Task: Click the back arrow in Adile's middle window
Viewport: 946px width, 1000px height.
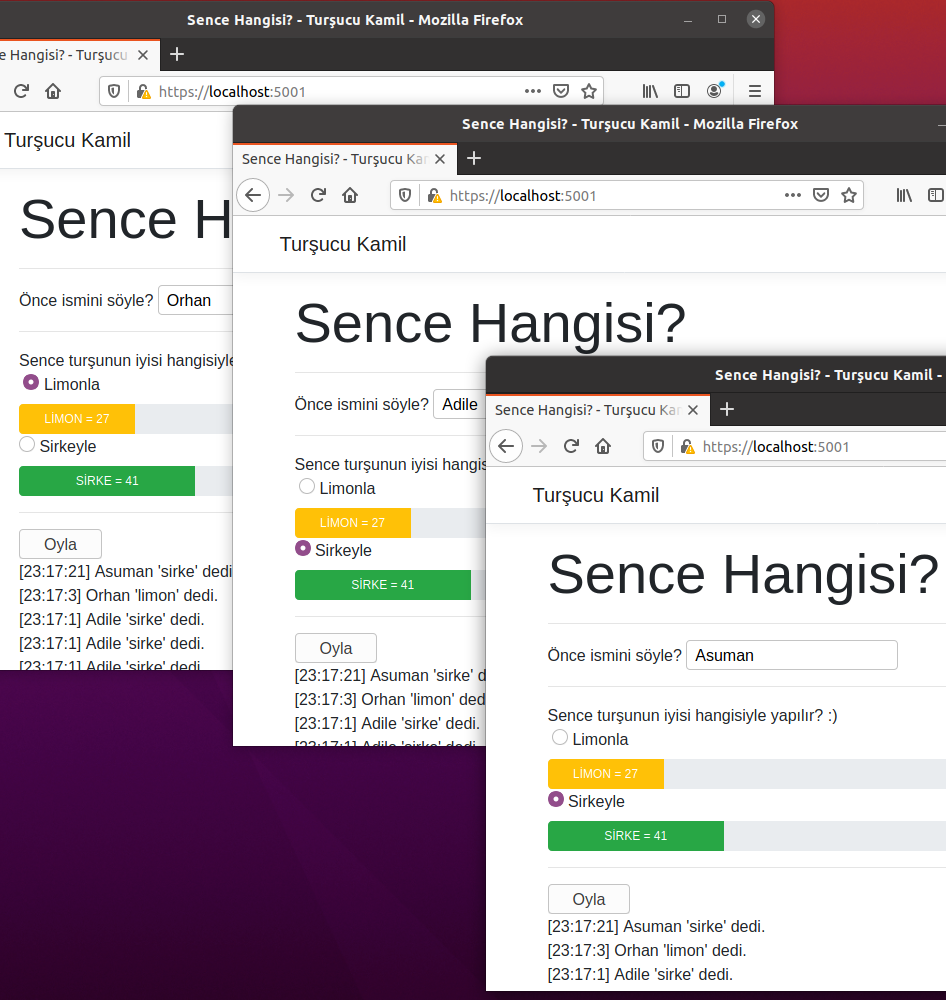Action: click(x=253, y=195)
